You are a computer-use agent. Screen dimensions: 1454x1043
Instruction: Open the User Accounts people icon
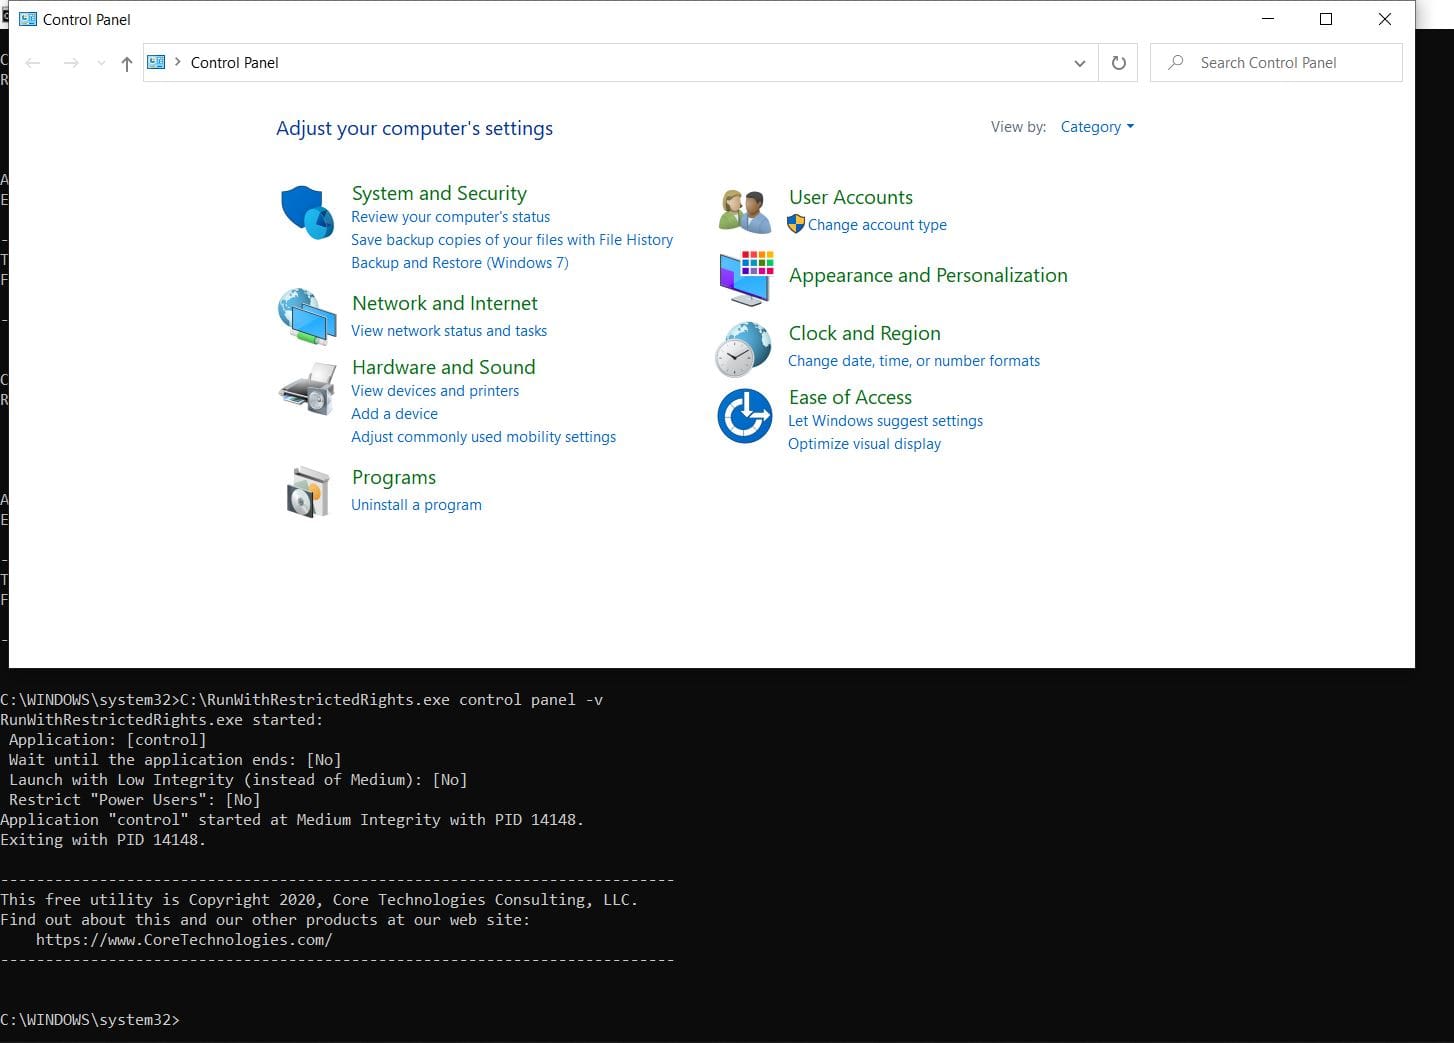(x=745, y=211)
